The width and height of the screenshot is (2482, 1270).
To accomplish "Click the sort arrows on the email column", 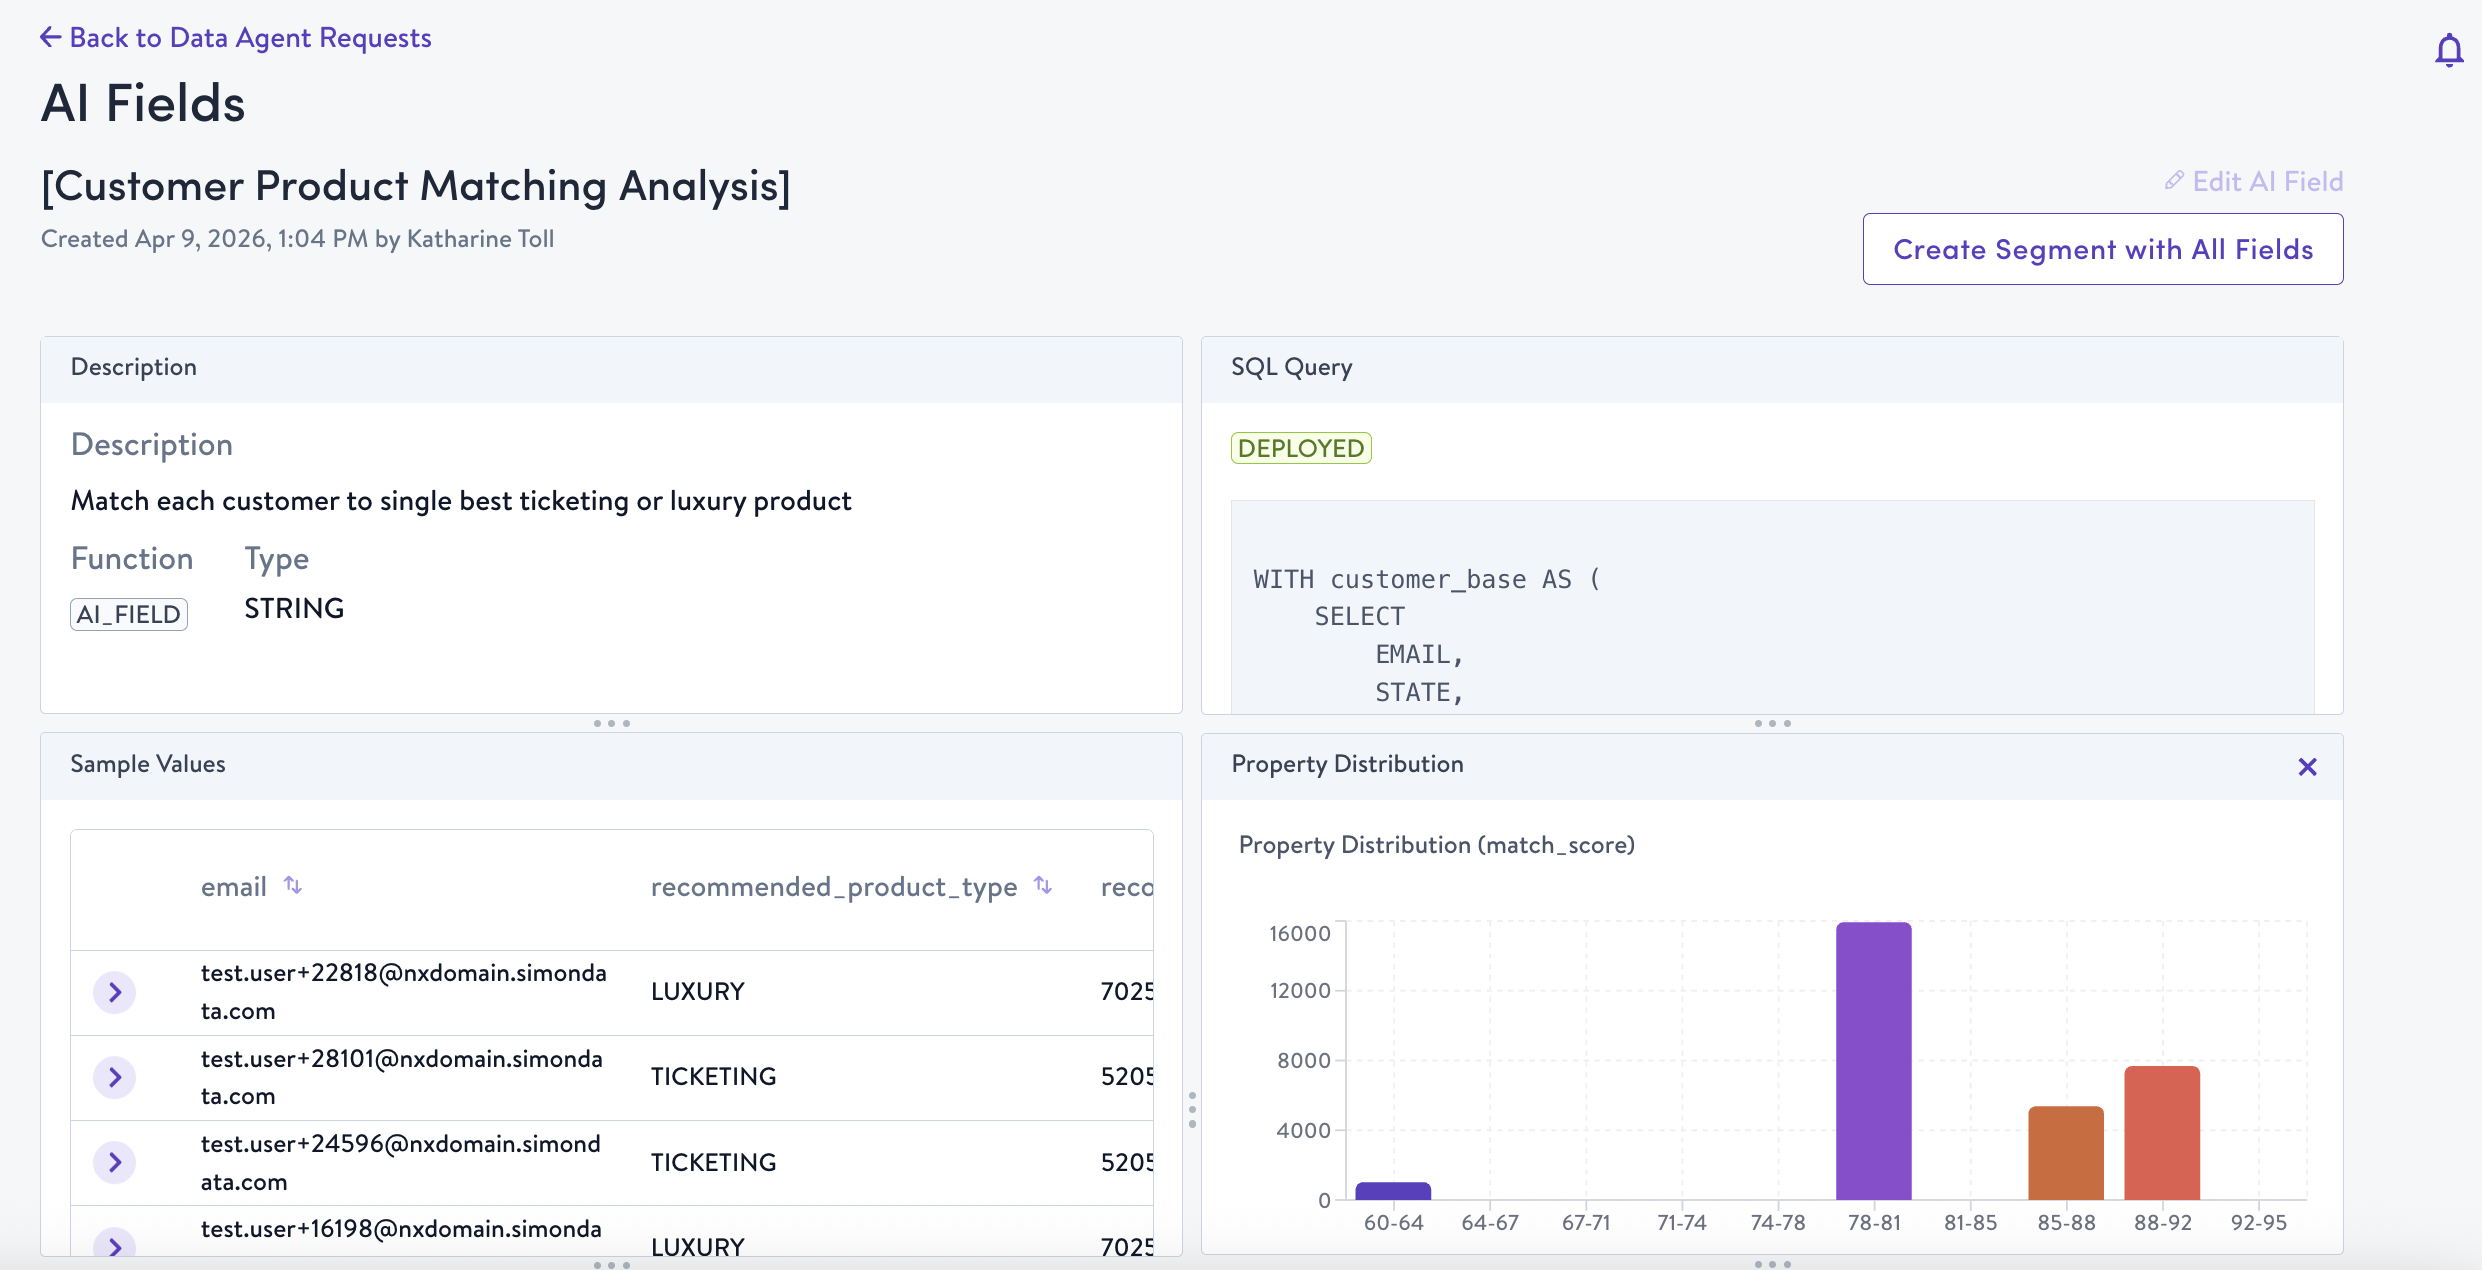I will coord(293,885).
